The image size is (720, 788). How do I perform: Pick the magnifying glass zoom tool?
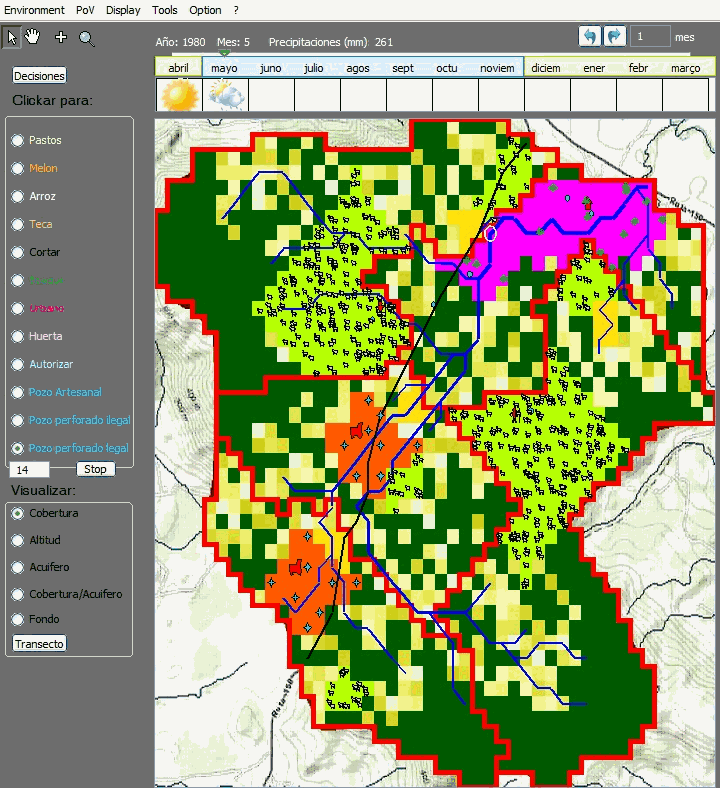[x=87, y=38]
